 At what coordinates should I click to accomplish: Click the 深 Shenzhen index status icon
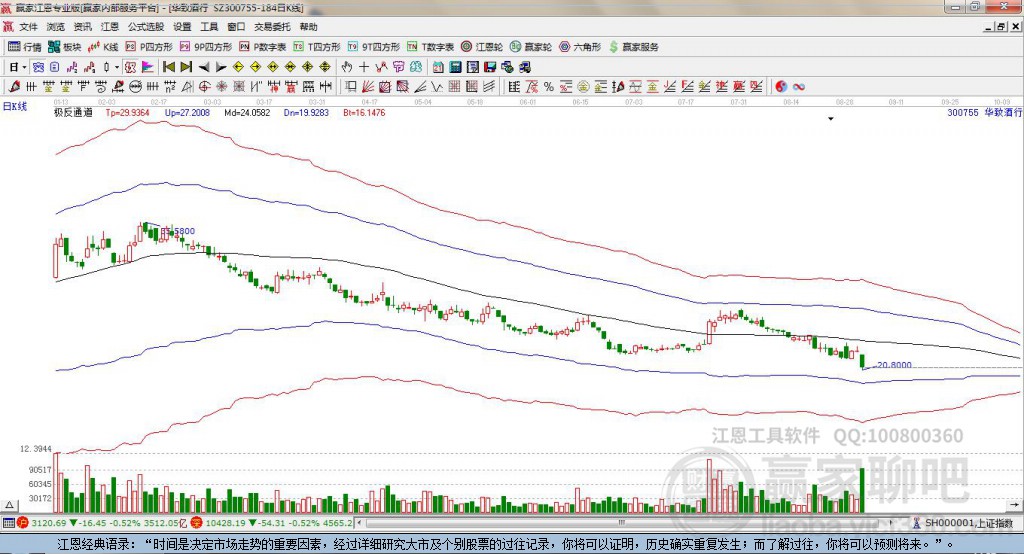point(196,523)
